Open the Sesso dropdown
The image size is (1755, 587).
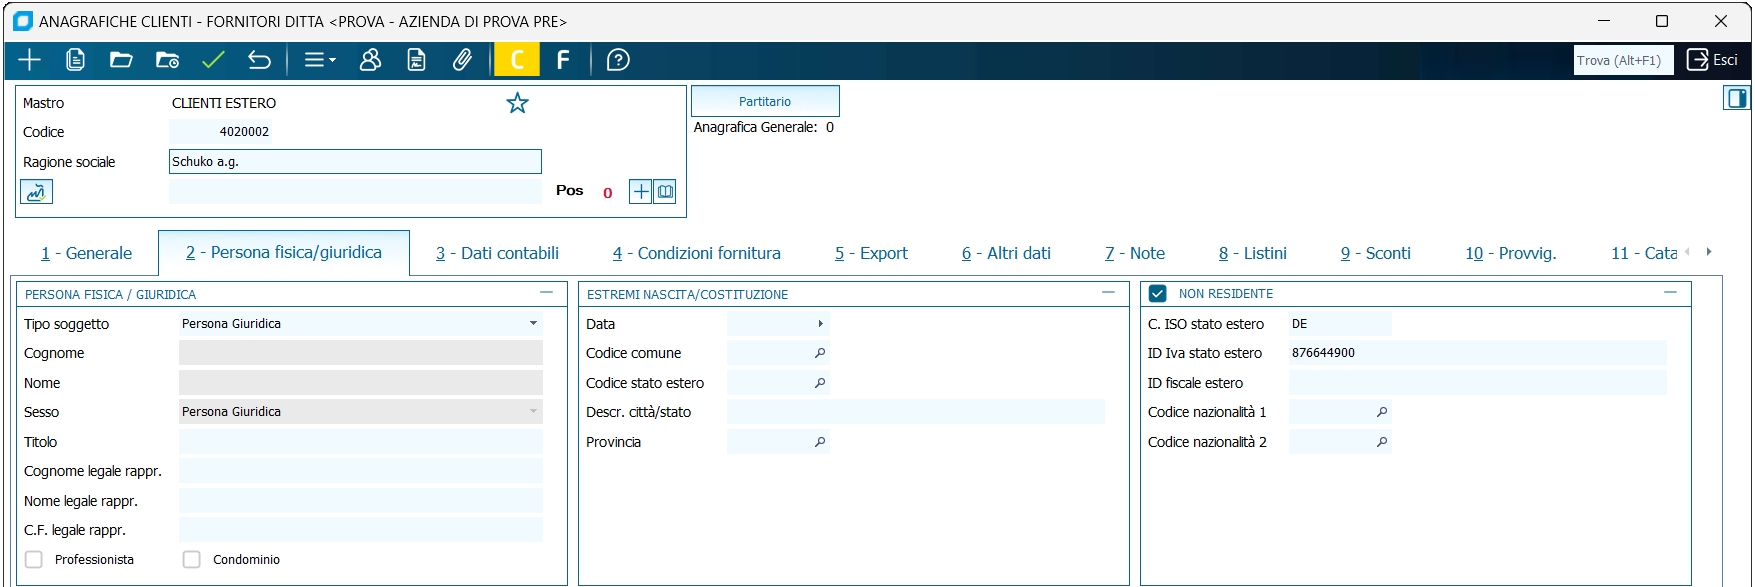click(x=533, y=411)
